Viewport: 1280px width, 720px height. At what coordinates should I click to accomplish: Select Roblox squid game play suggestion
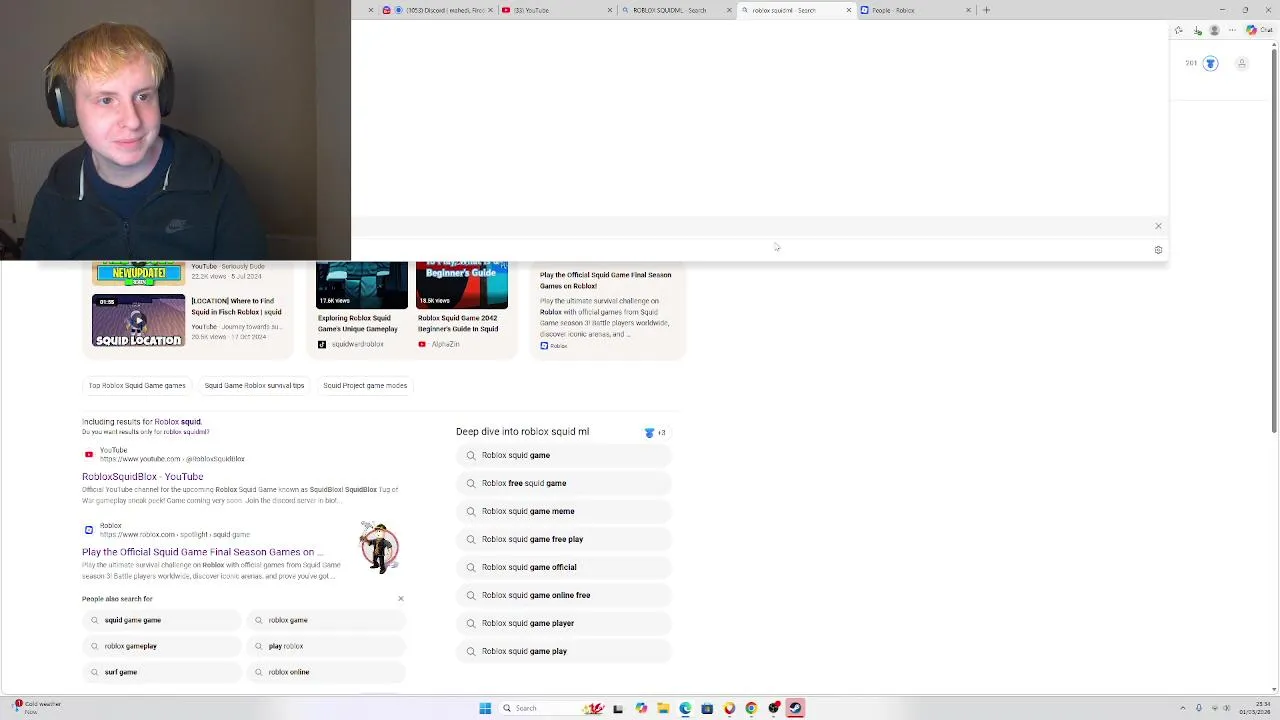click(563, 651)
